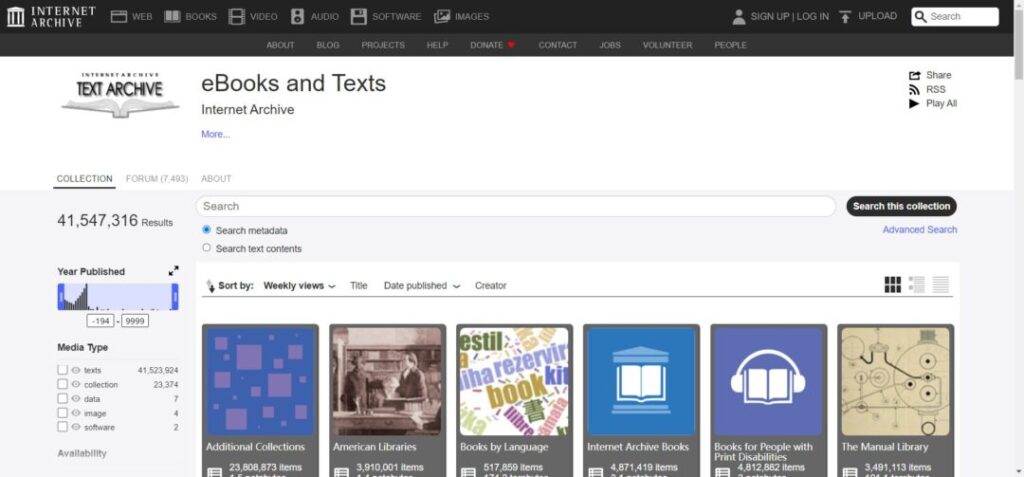Viewport: 1024px width, 477px height.
Task: Click Search this collection button
Action: [x=901, y=206]
